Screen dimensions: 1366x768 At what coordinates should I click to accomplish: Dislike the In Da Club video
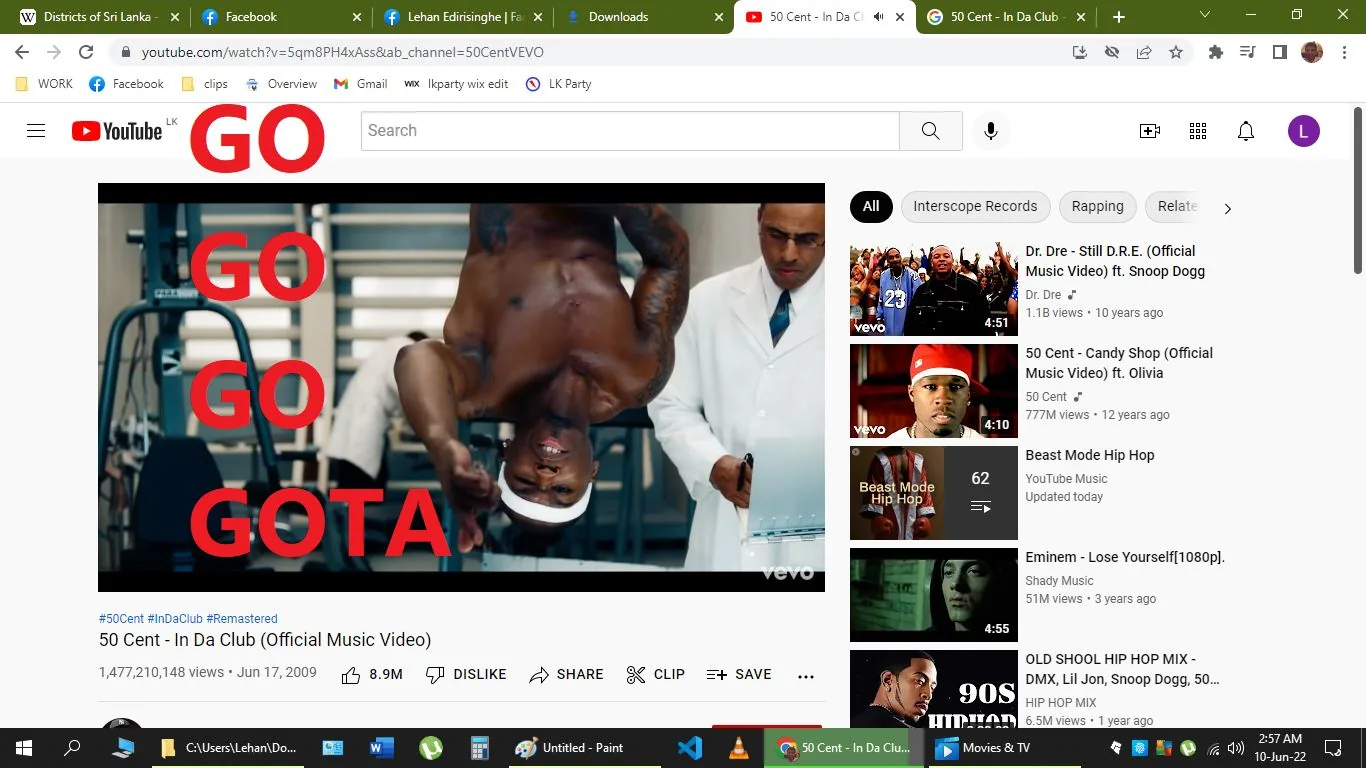466,675
